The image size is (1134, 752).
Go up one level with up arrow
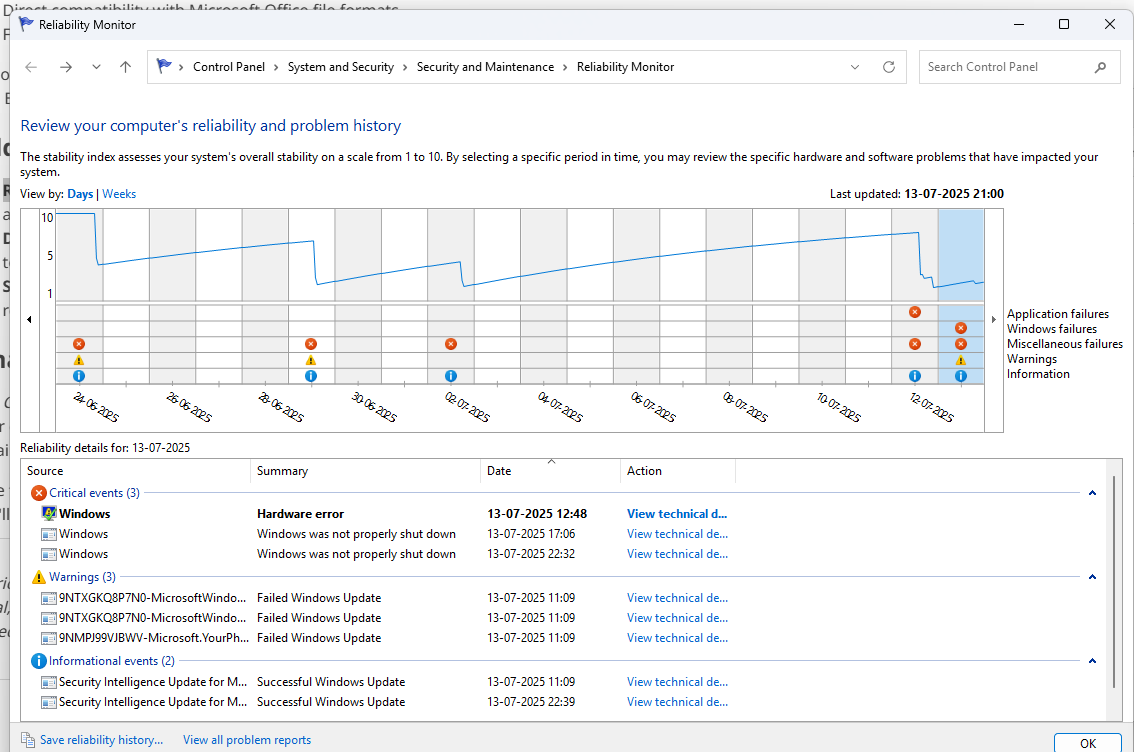point(125,67)
